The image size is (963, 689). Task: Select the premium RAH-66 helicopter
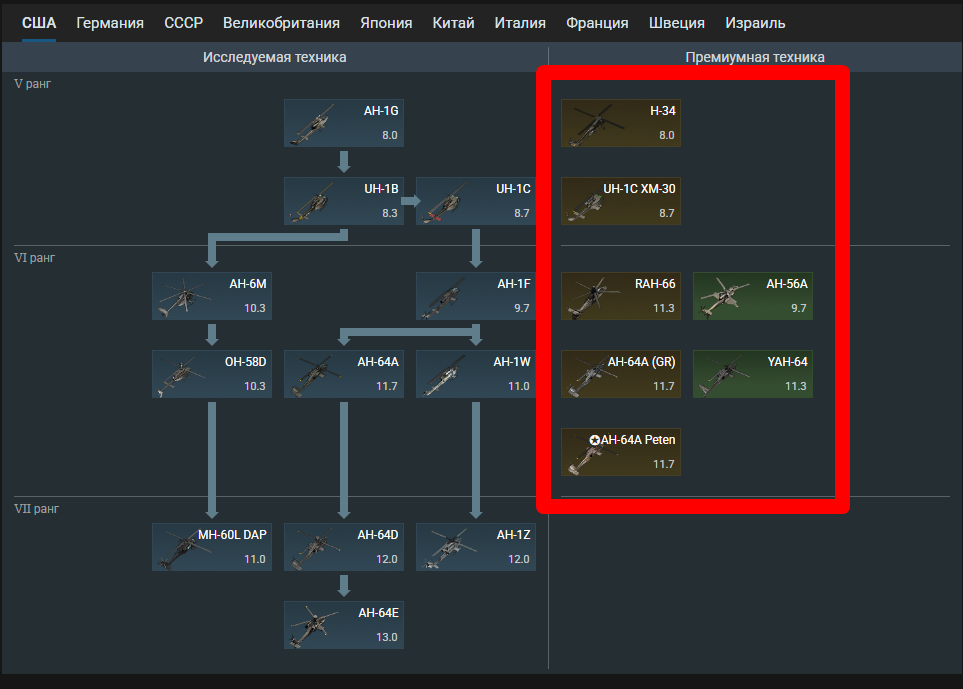point(620,296)
